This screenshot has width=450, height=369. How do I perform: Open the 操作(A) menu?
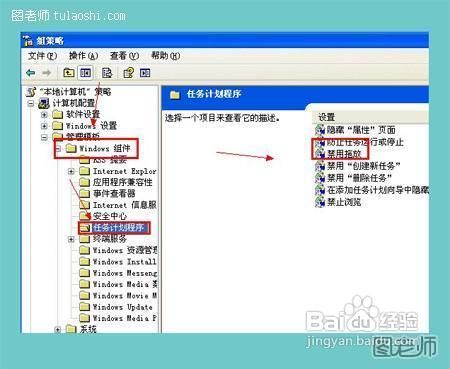pyautogui.click(x=83, y=56)
